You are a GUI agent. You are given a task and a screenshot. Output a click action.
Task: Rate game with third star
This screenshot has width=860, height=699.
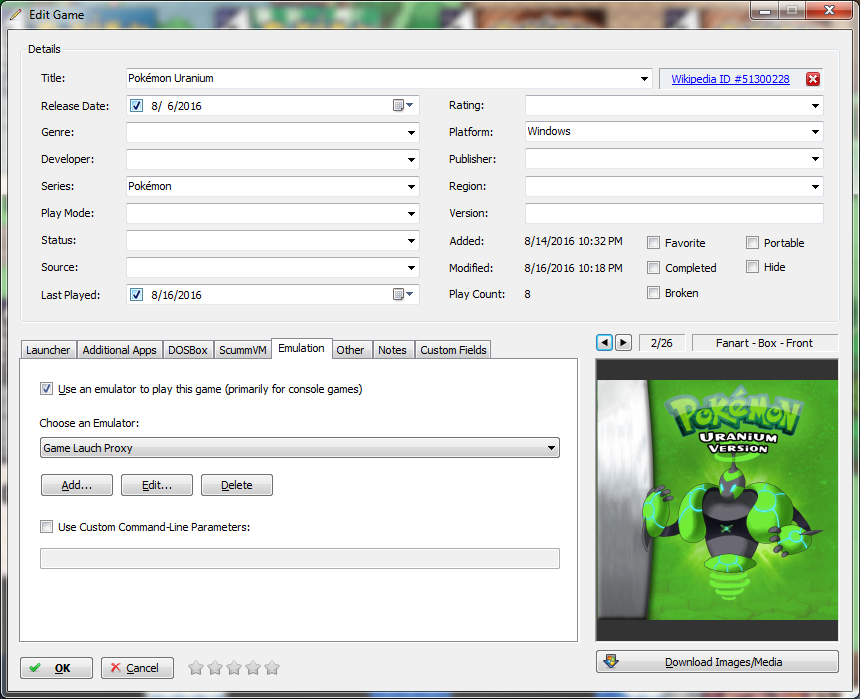click(234, 668)
